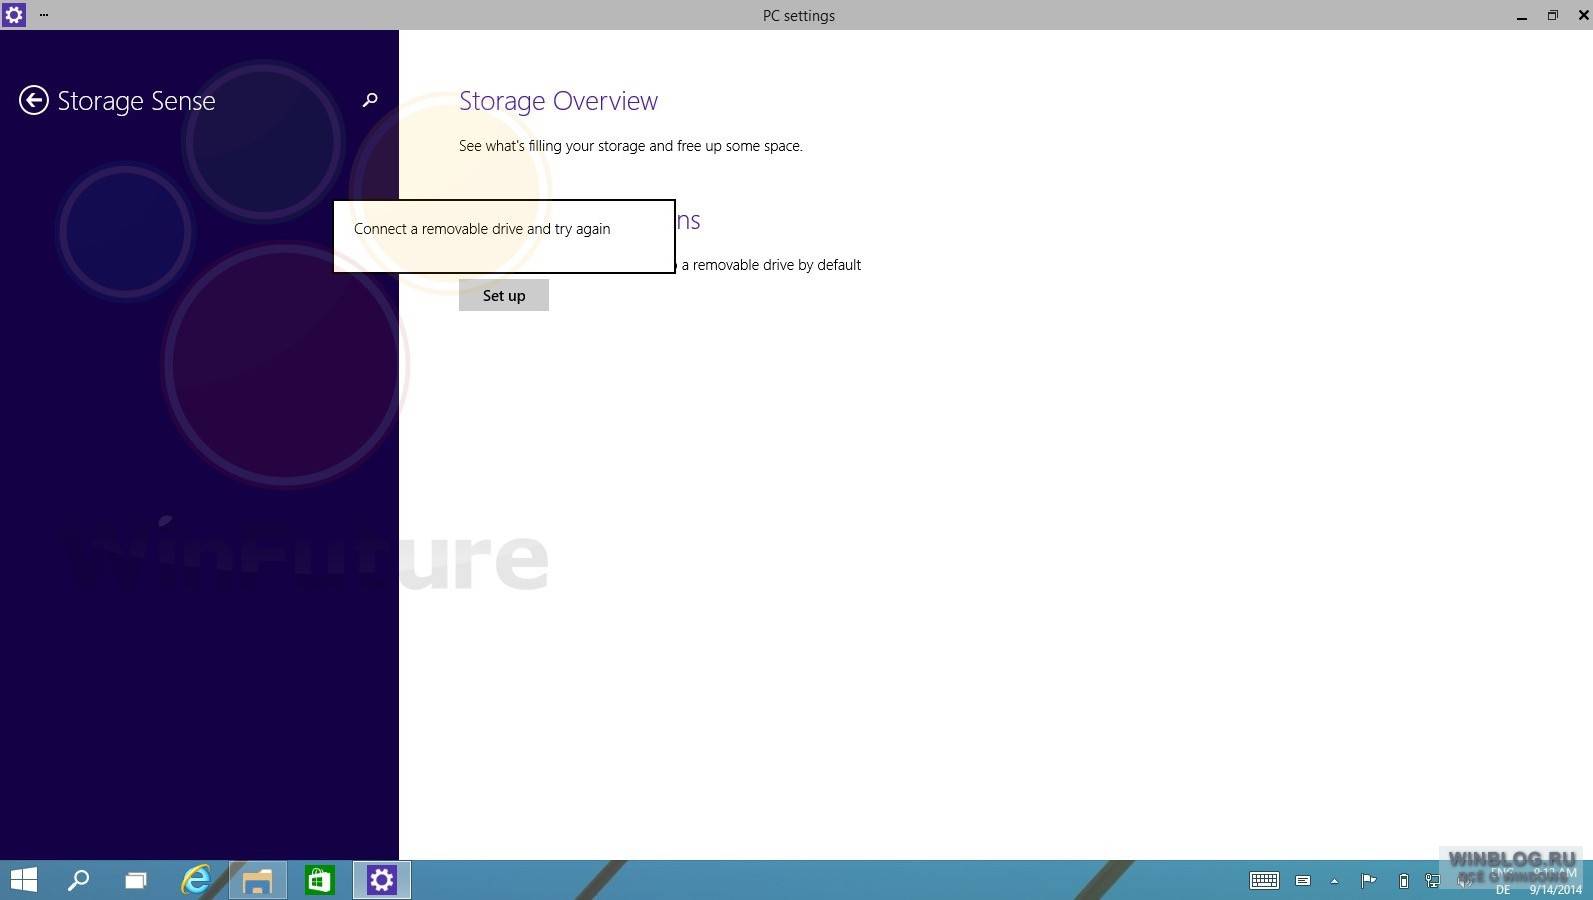
Task: Open the Windows Start button
Action: (23, 880)
